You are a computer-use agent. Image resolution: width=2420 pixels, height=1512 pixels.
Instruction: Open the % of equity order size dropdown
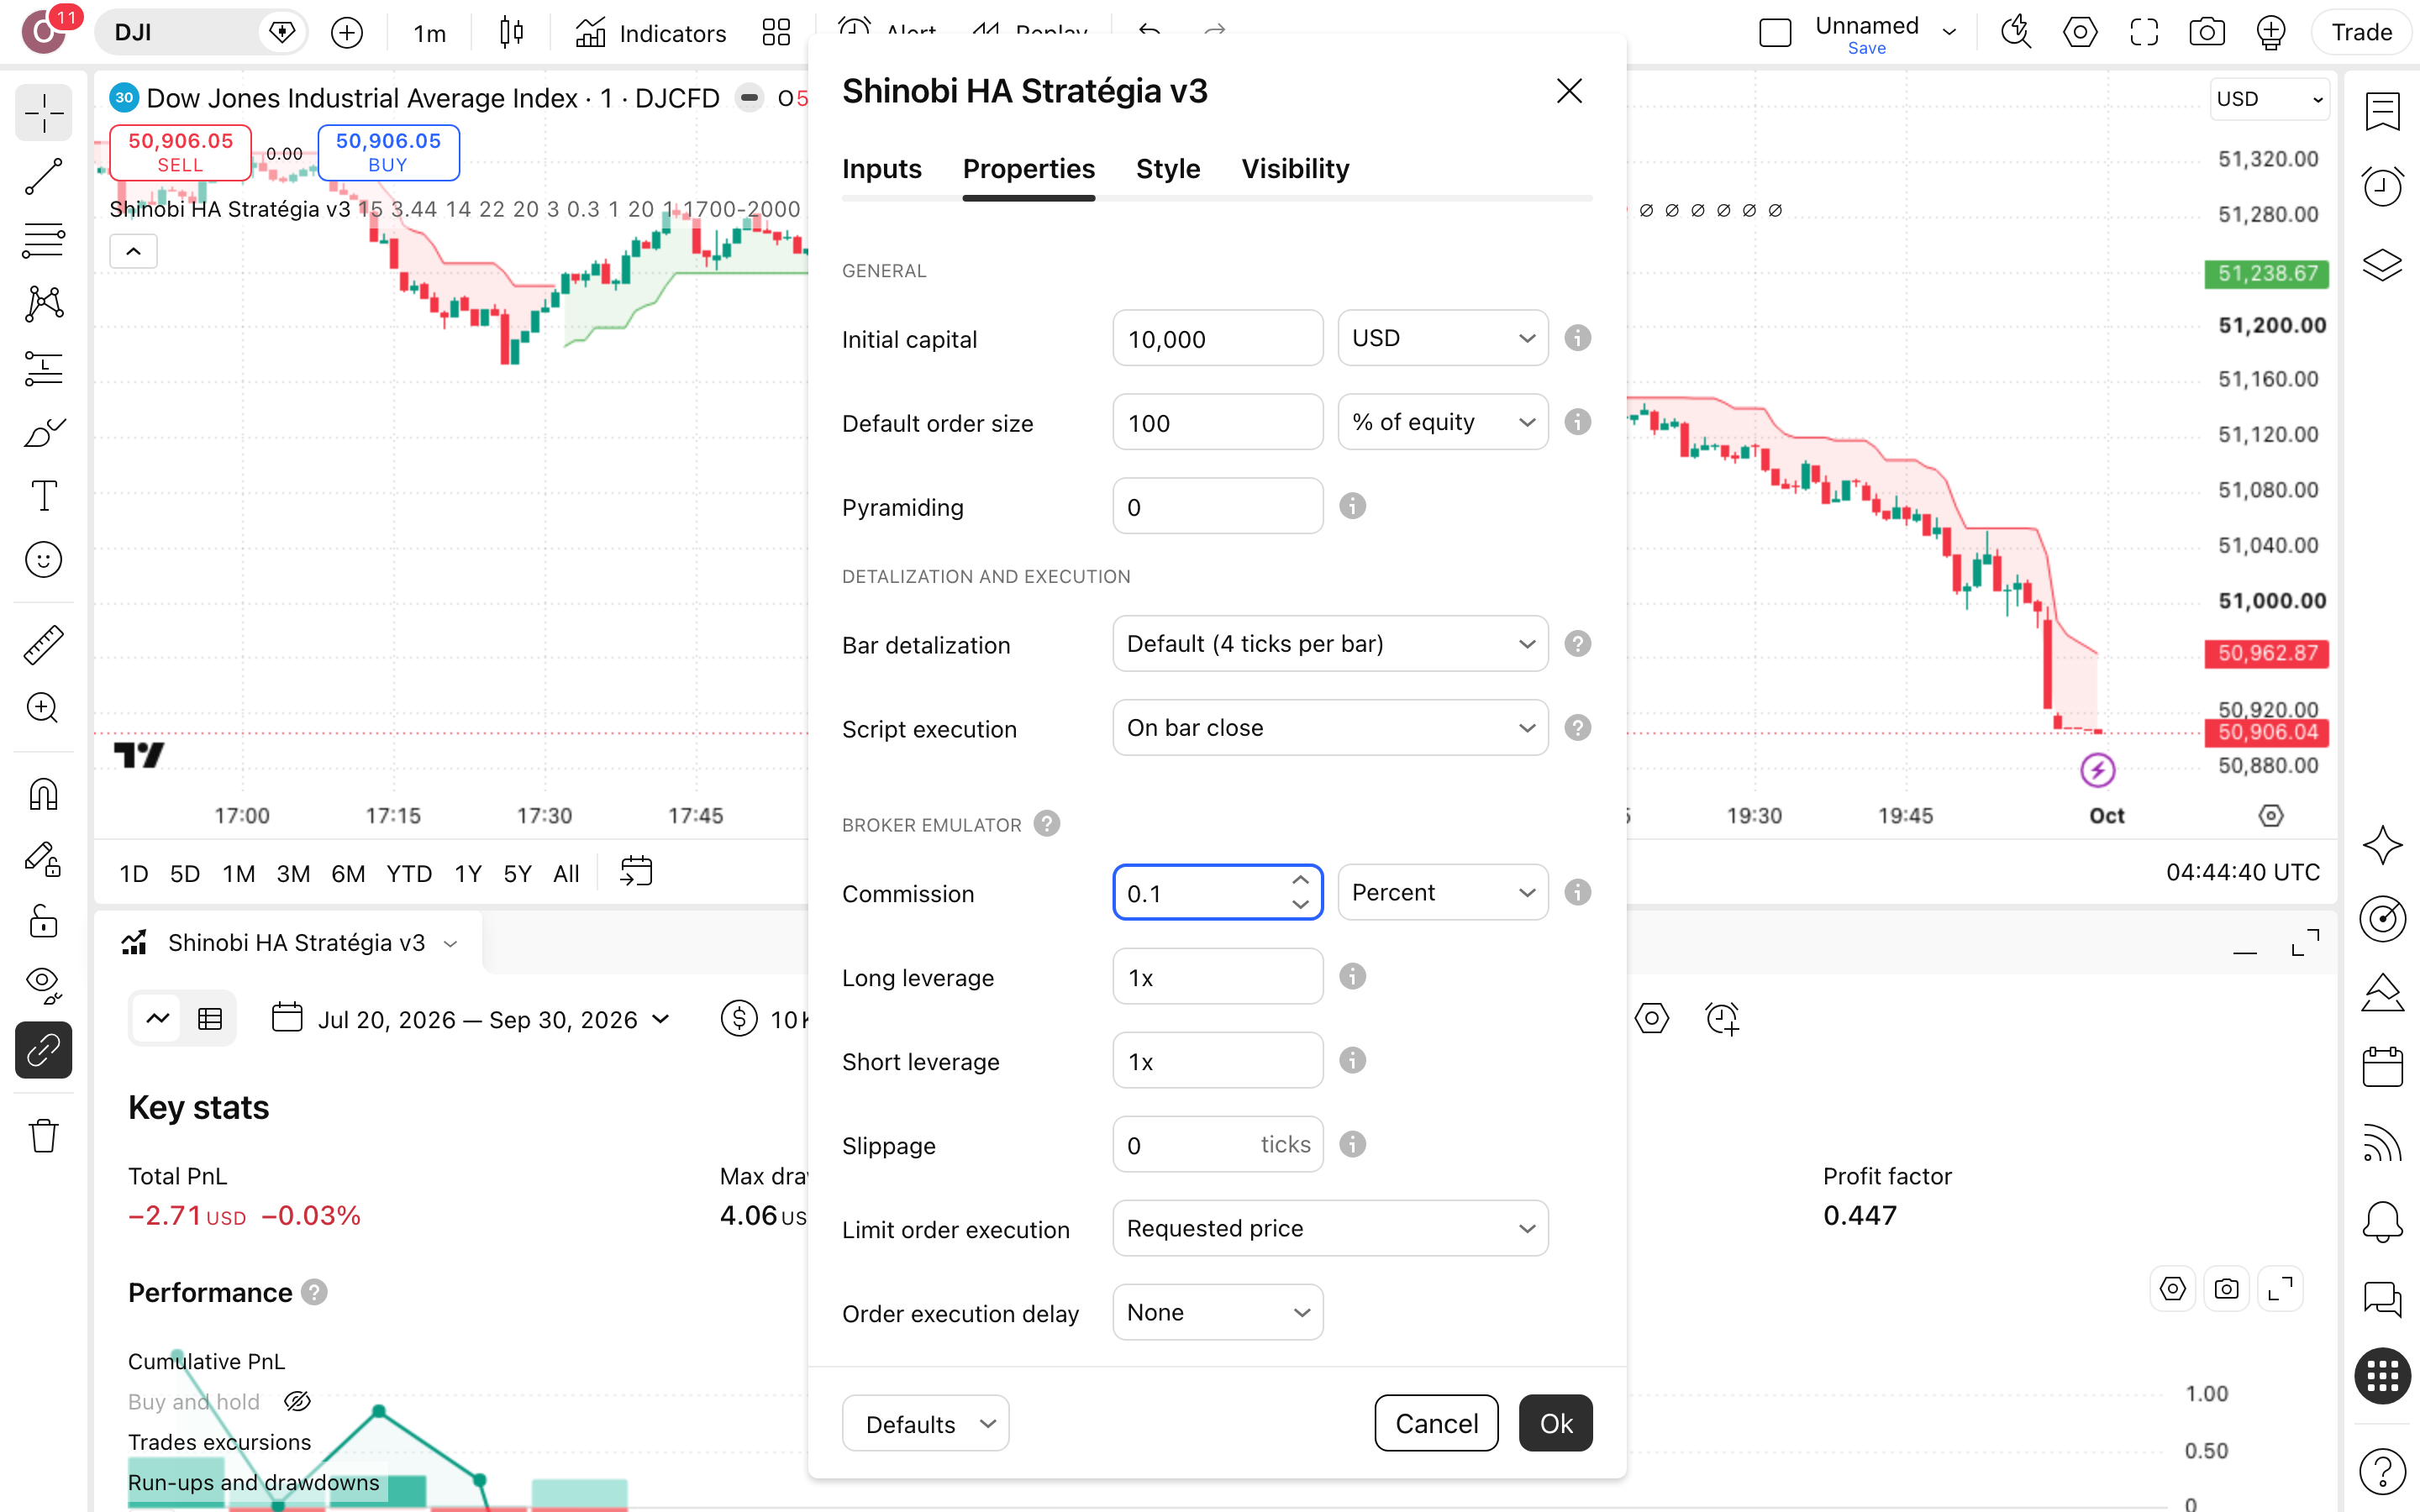(1443, 422)
